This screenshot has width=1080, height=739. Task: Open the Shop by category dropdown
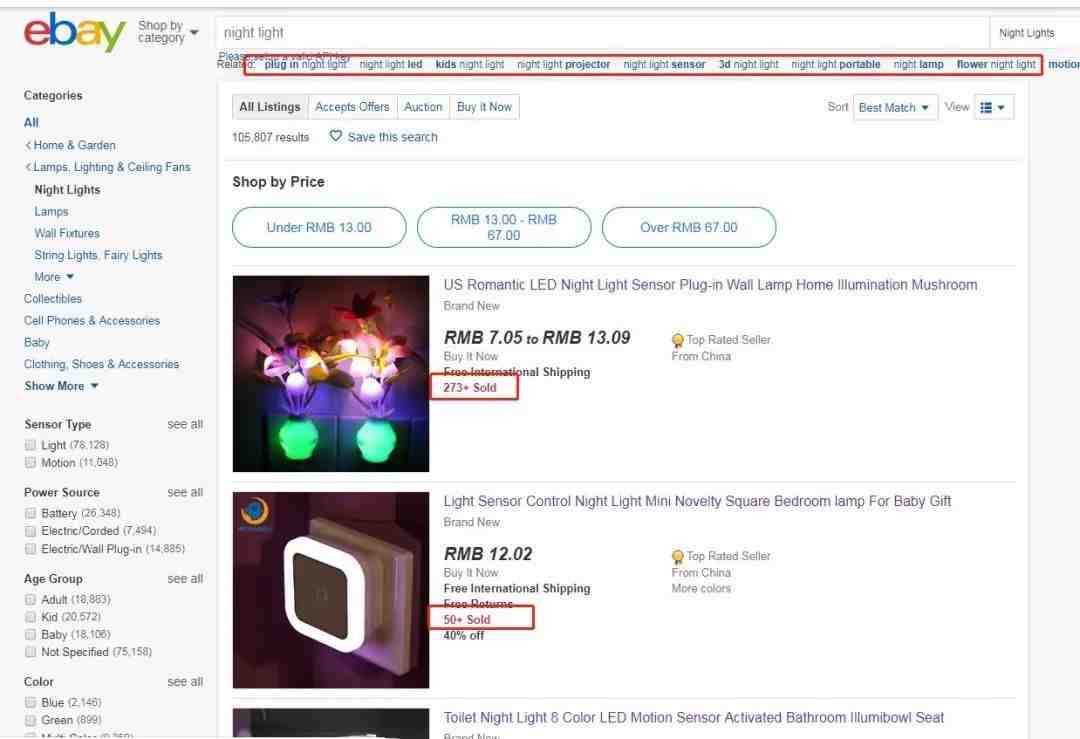point(168,32)
